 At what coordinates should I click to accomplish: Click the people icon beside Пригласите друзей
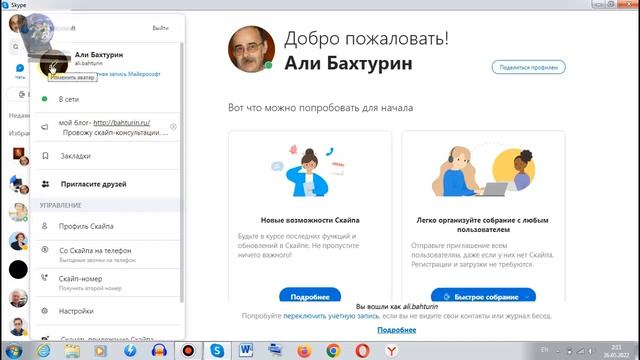45,184
